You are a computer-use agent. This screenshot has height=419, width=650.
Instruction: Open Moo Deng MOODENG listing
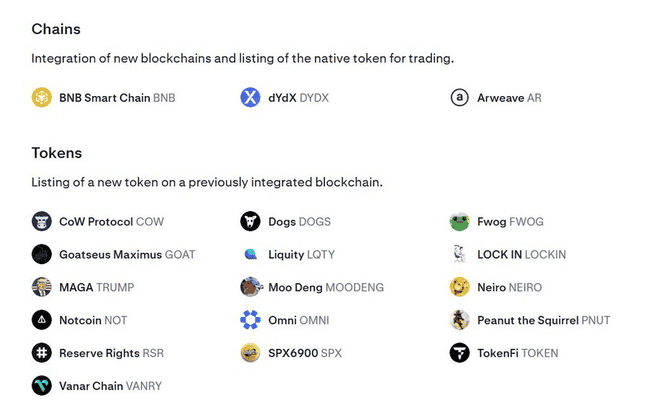pos(326,287)
